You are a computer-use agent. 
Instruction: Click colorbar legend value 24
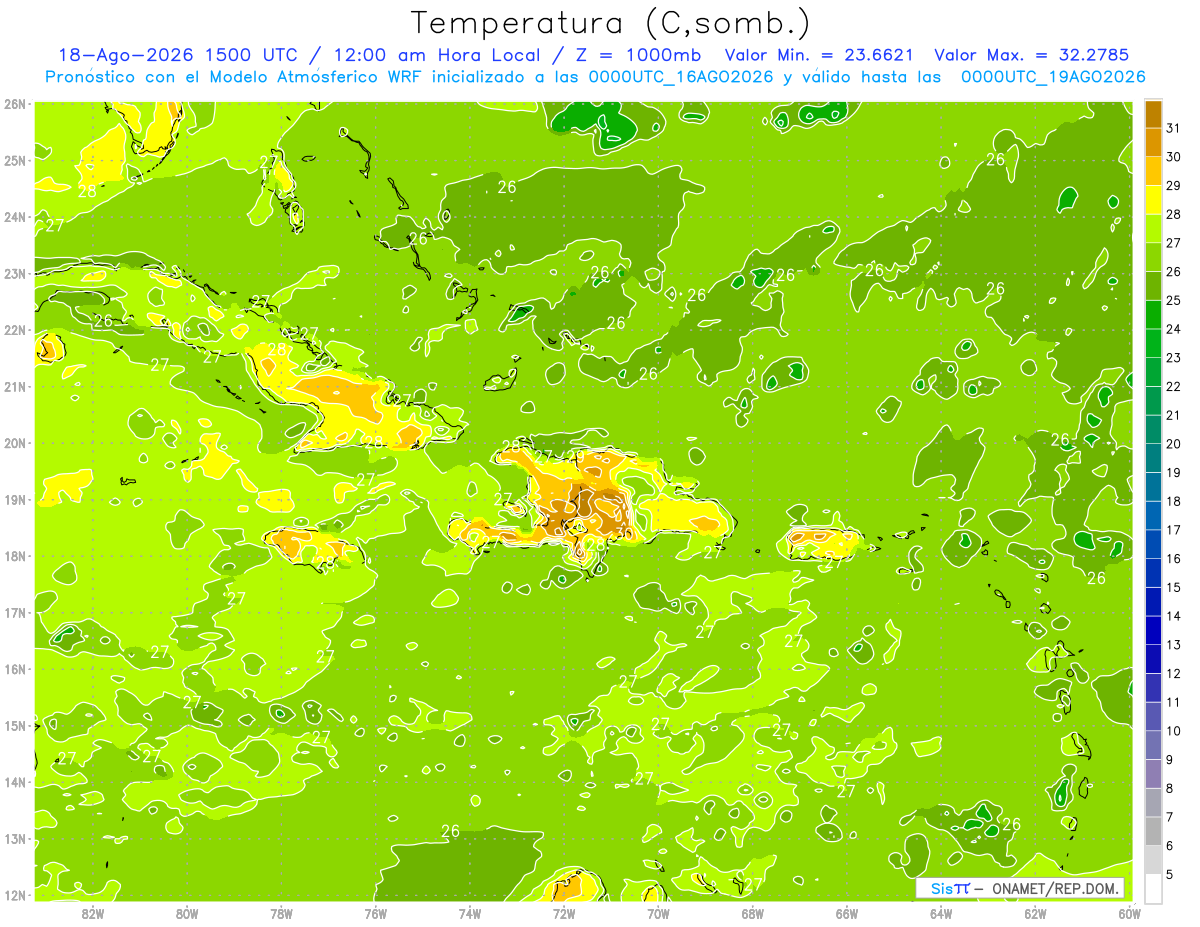point(1174,329)
